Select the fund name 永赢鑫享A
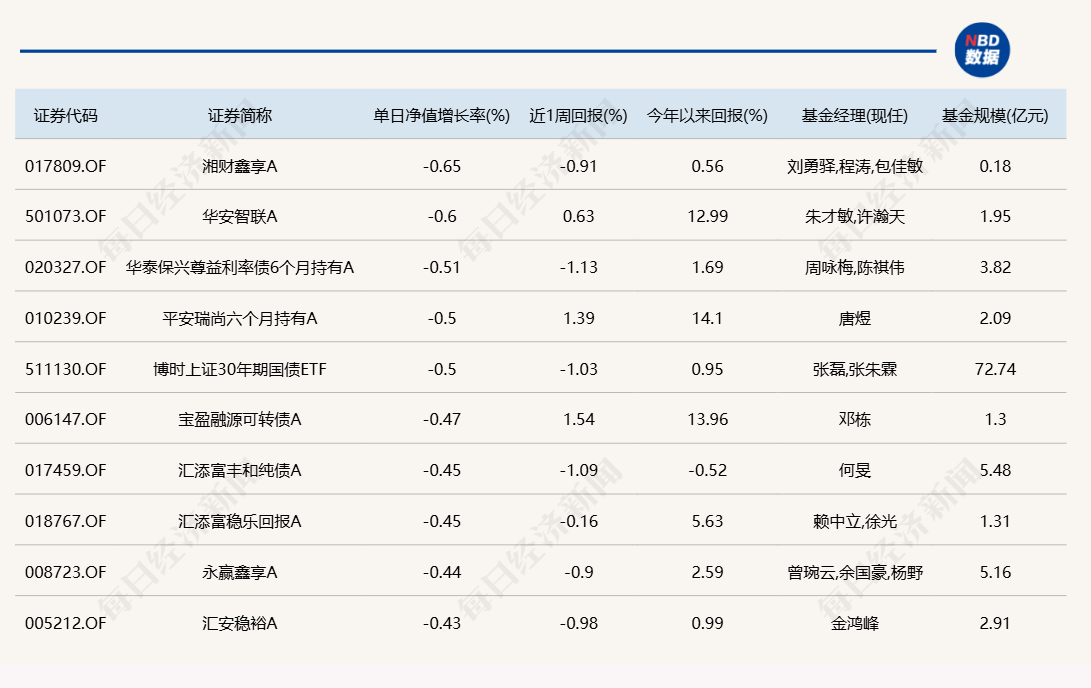This screenshot has width=1091, height=688. point(239,572)
